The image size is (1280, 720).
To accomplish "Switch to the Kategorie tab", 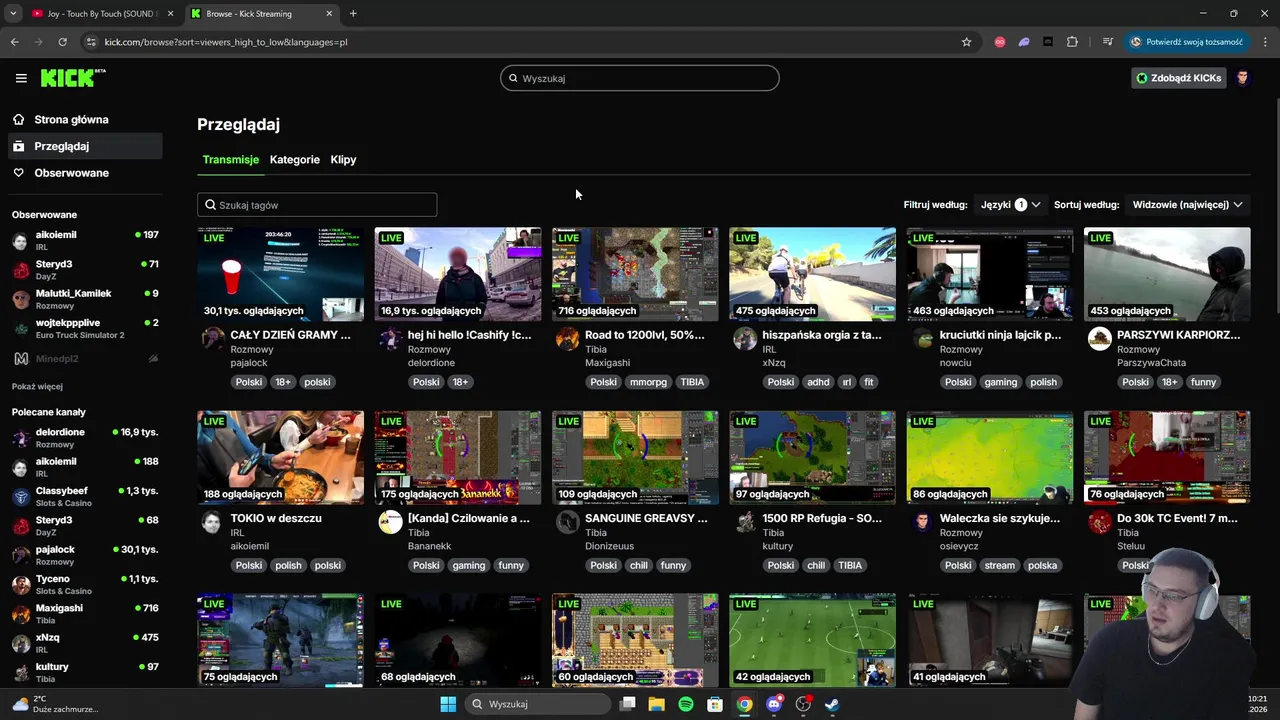I will click(295, 160).
